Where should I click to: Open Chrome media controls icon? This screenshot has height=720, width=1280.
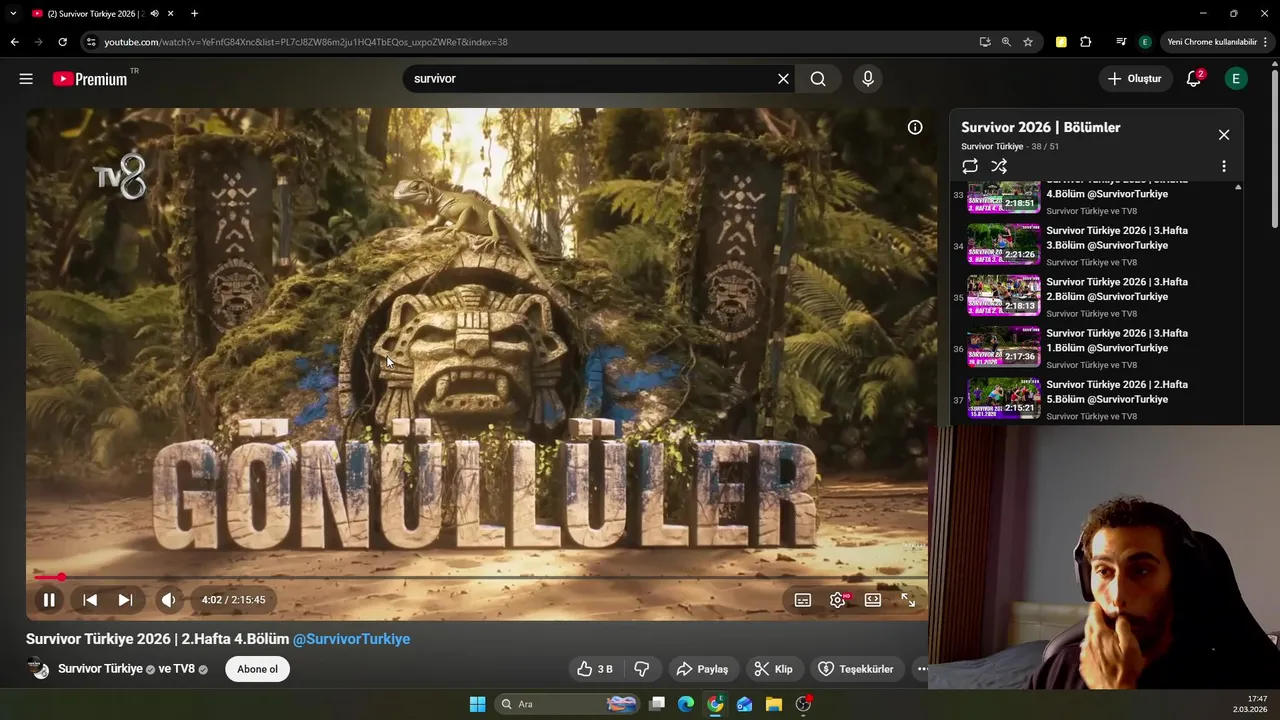pyautogui.click(x=1121, y=42)
